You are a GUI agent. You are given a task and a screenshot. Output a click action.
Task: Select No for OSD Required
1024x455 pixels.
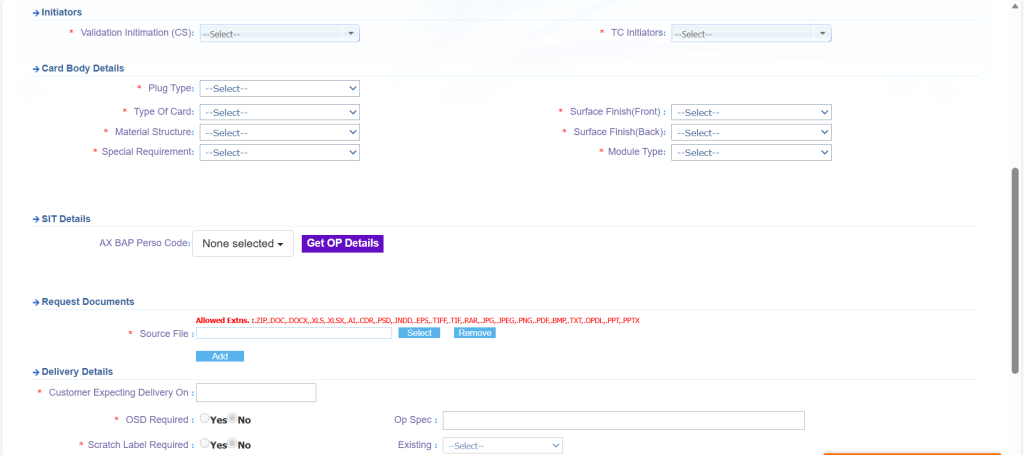point(233,419)
